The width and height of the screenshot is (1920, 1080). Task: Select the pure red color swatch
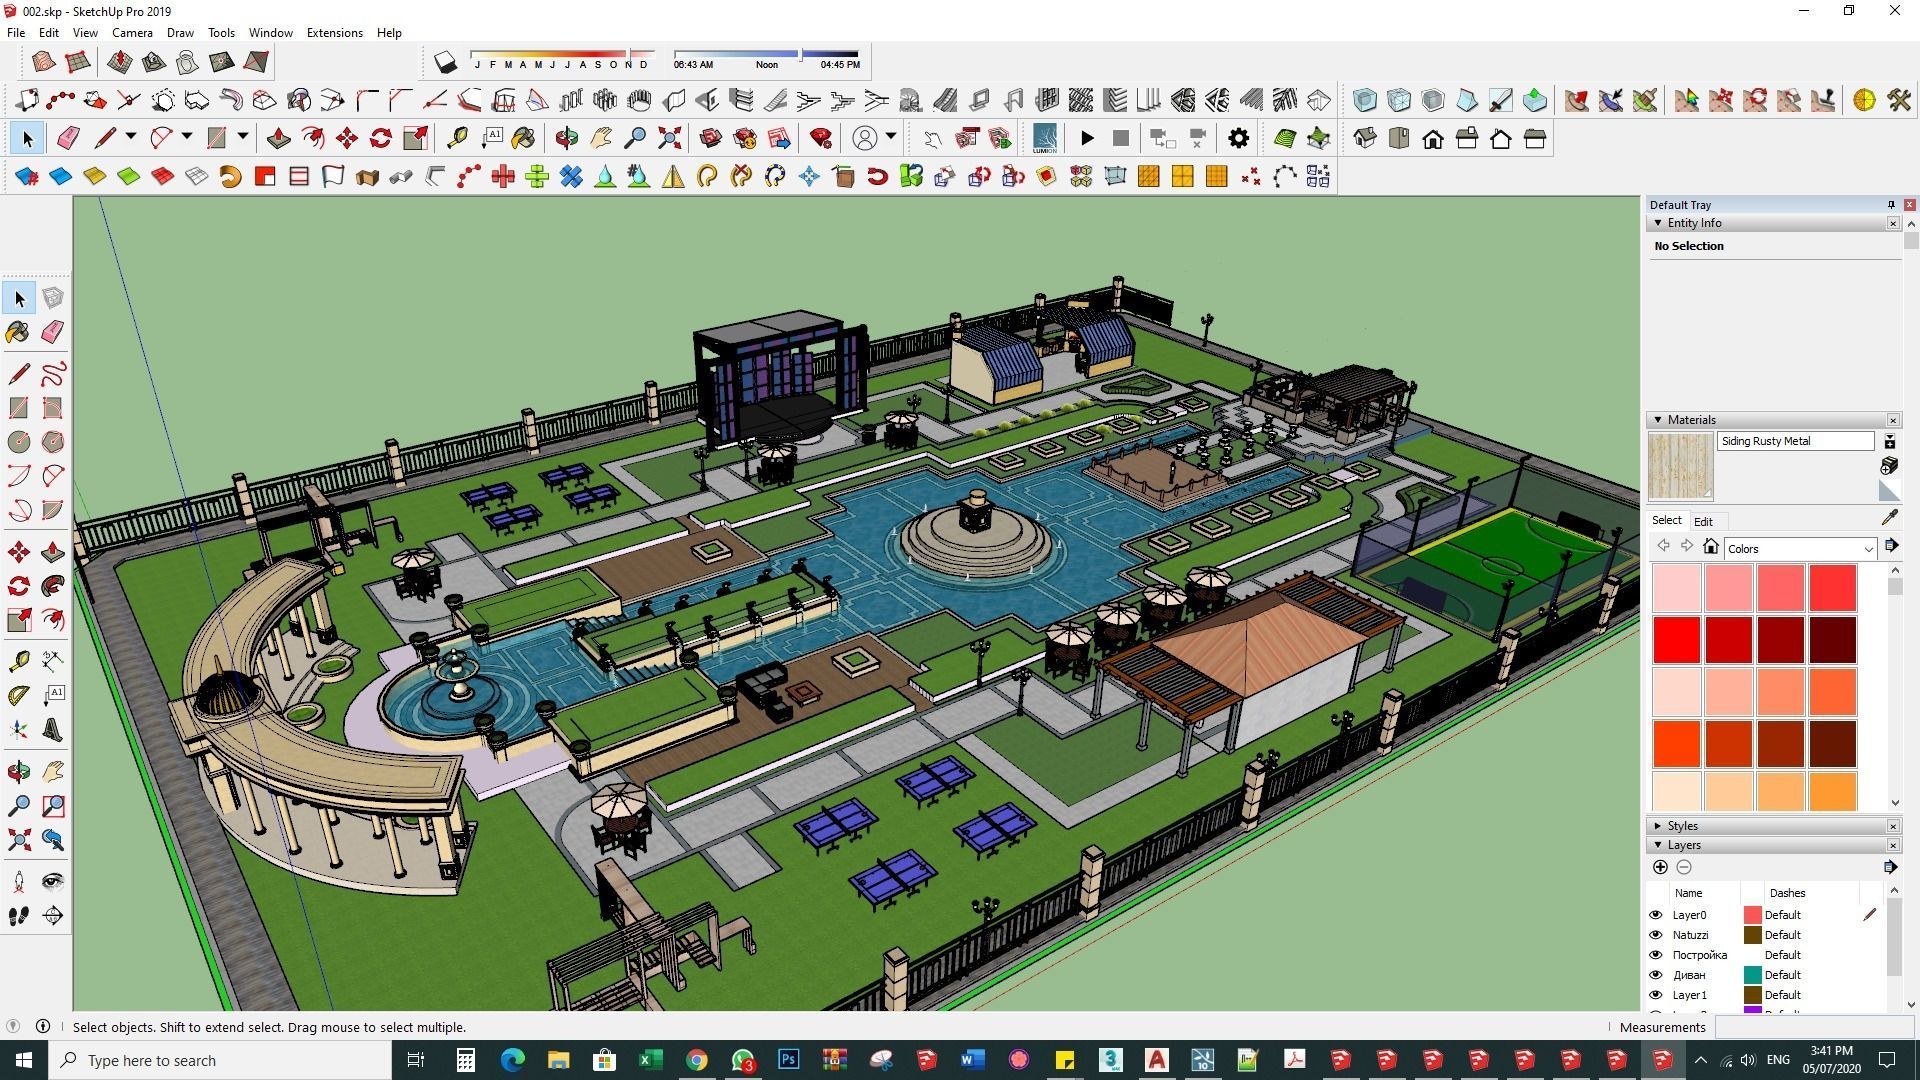point(1677,639)
